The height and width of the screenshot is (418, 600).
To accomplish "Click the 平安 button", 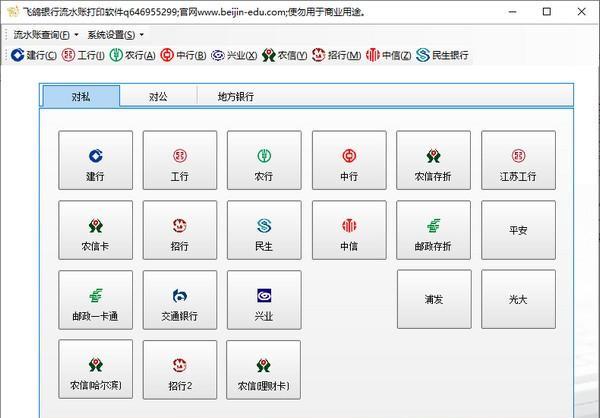I will [x=518, y=230].
